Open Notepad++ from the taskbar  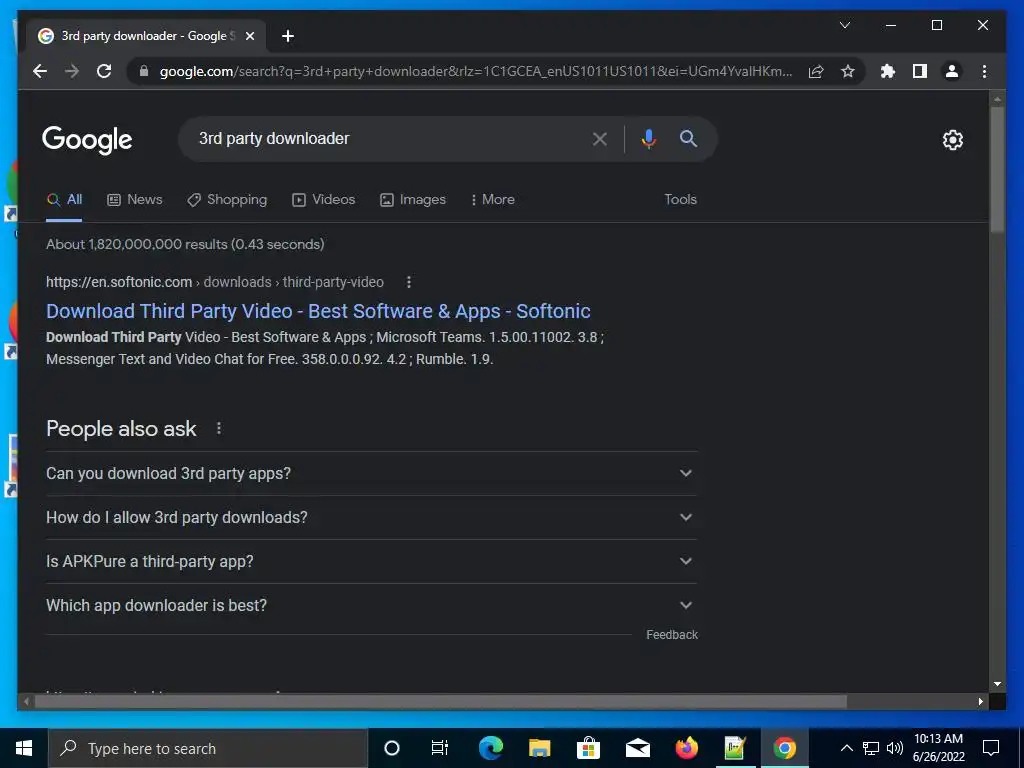click(x=735, y=748)
